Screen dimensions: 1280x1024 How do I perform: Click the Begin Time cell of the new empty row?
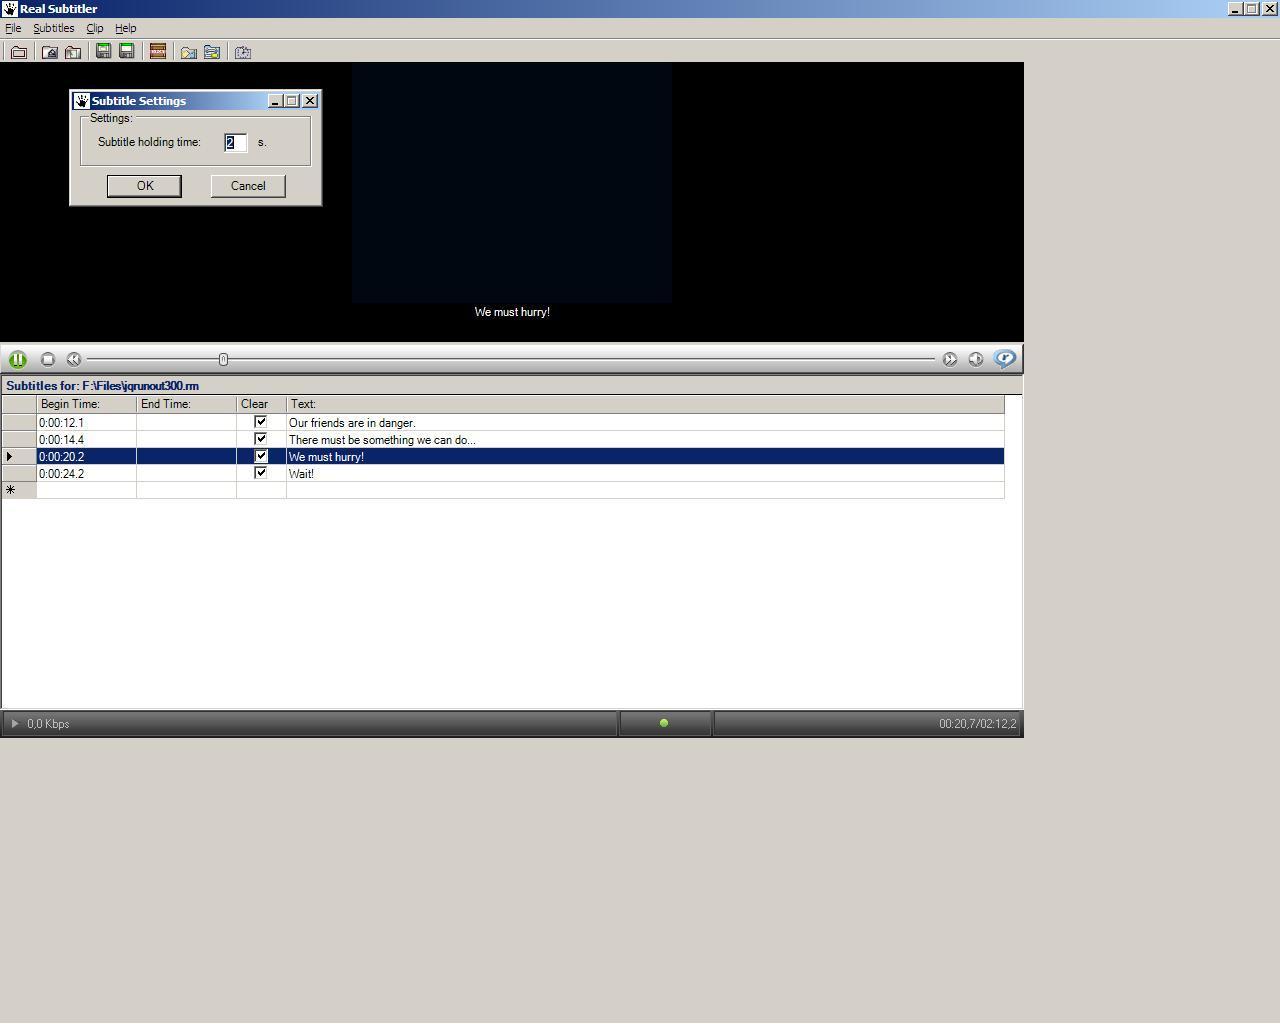tap(87, 490)
